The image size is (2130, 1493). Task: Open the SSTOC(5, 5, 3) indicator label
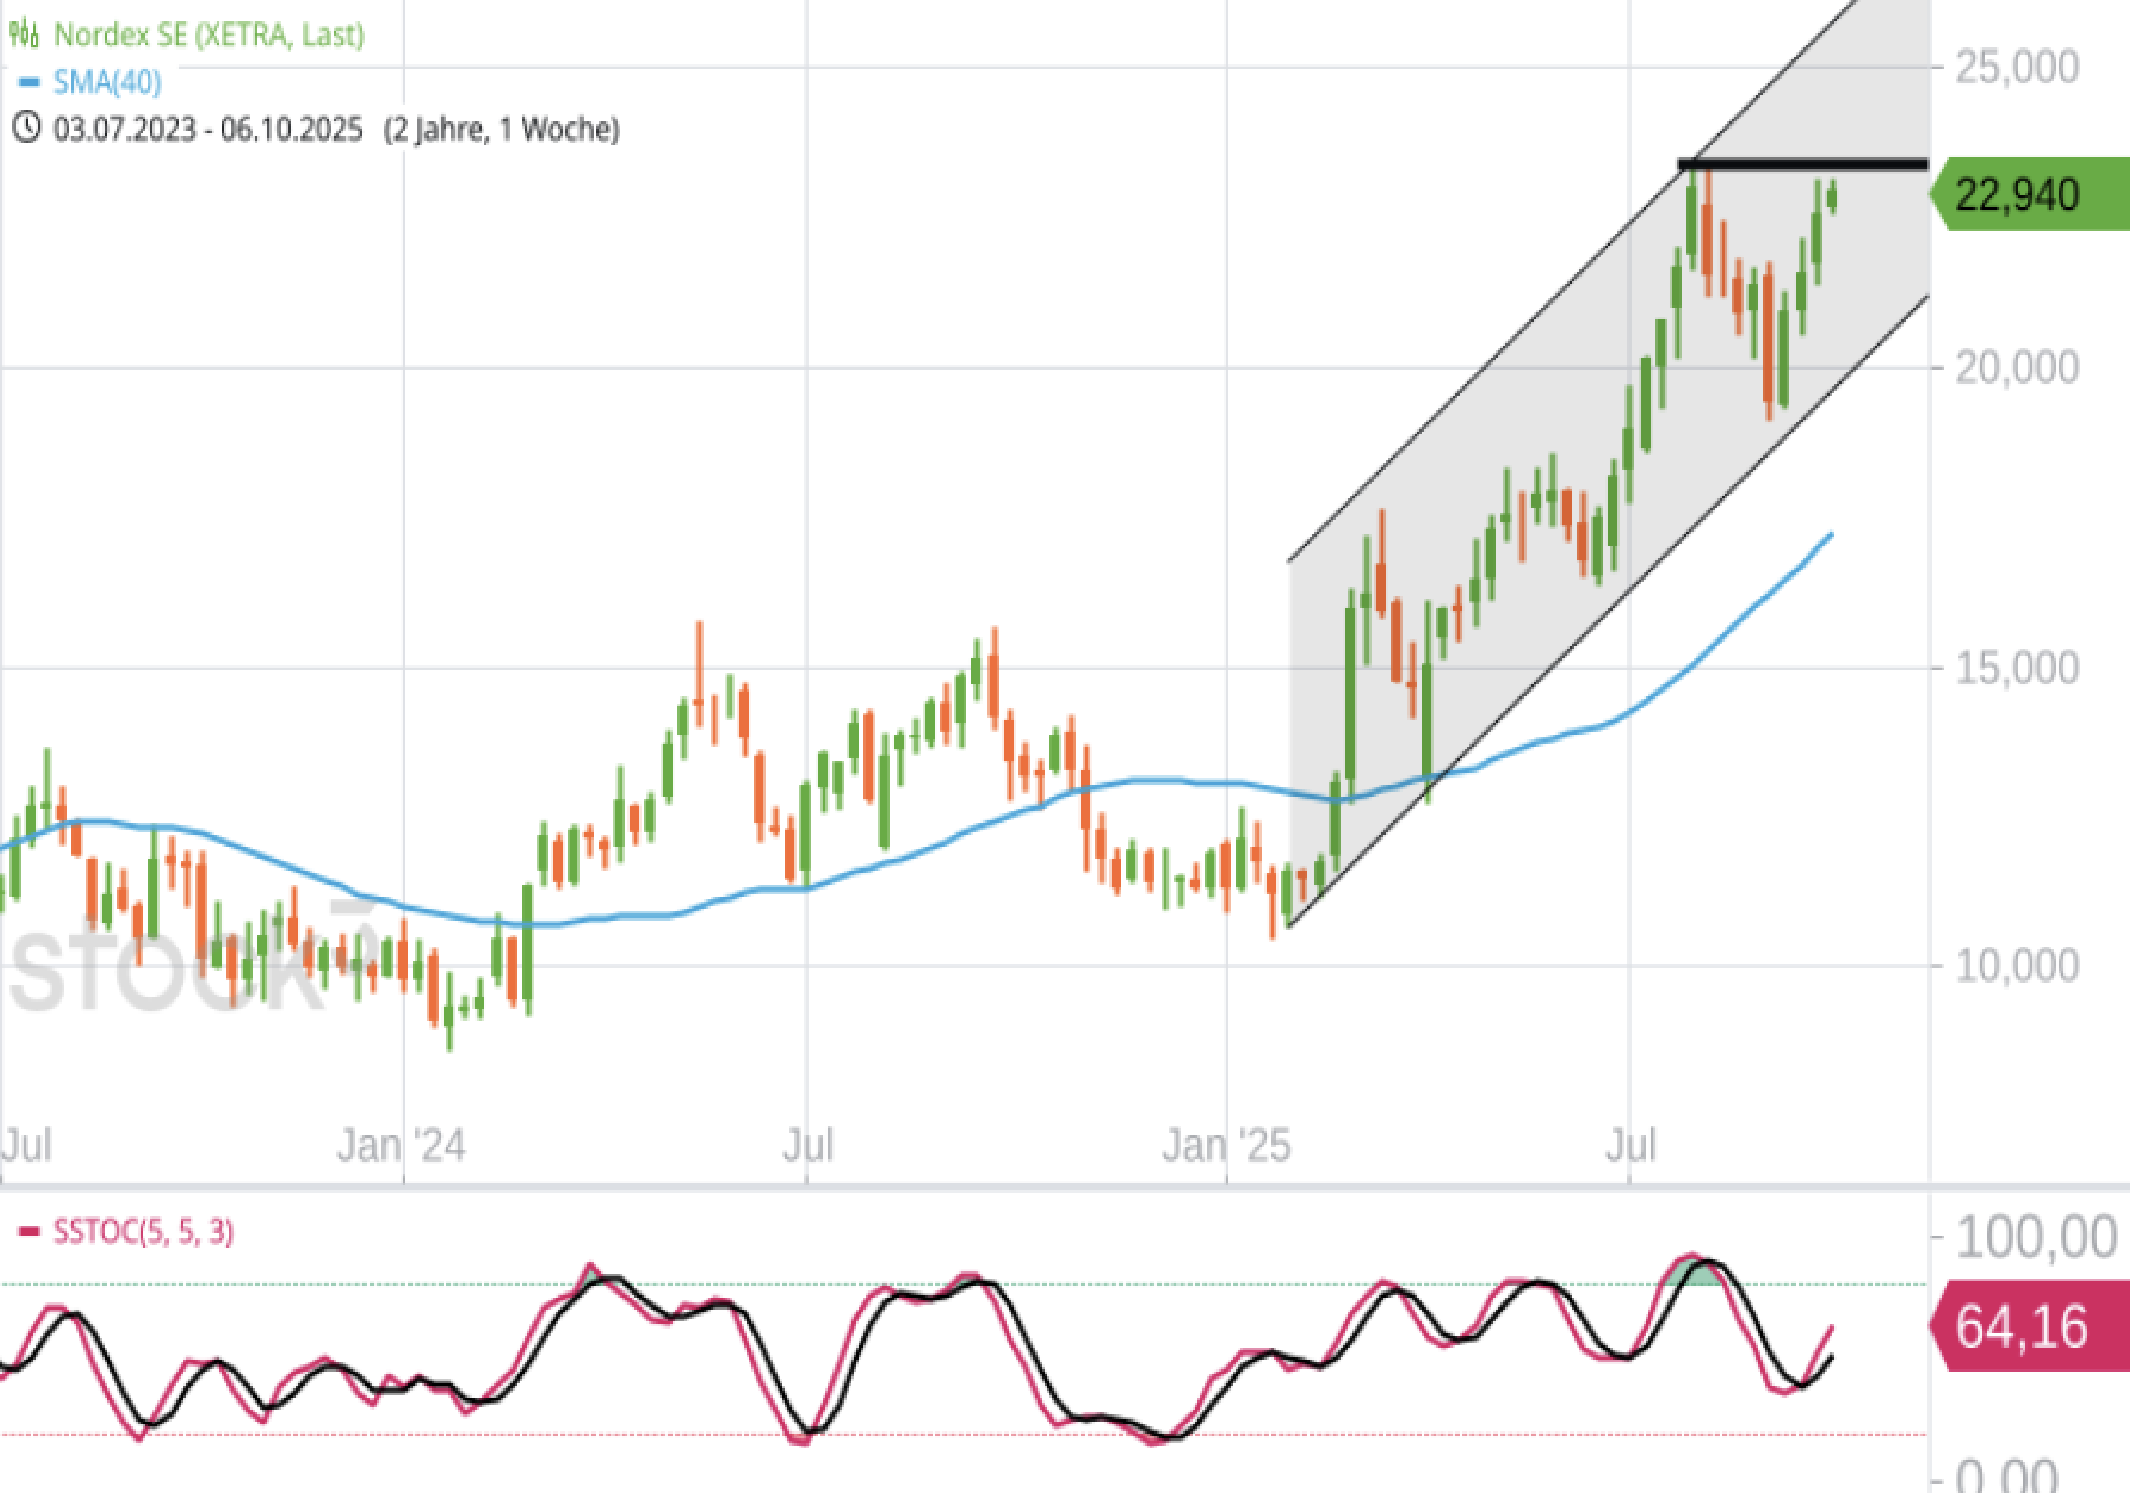143,1231
